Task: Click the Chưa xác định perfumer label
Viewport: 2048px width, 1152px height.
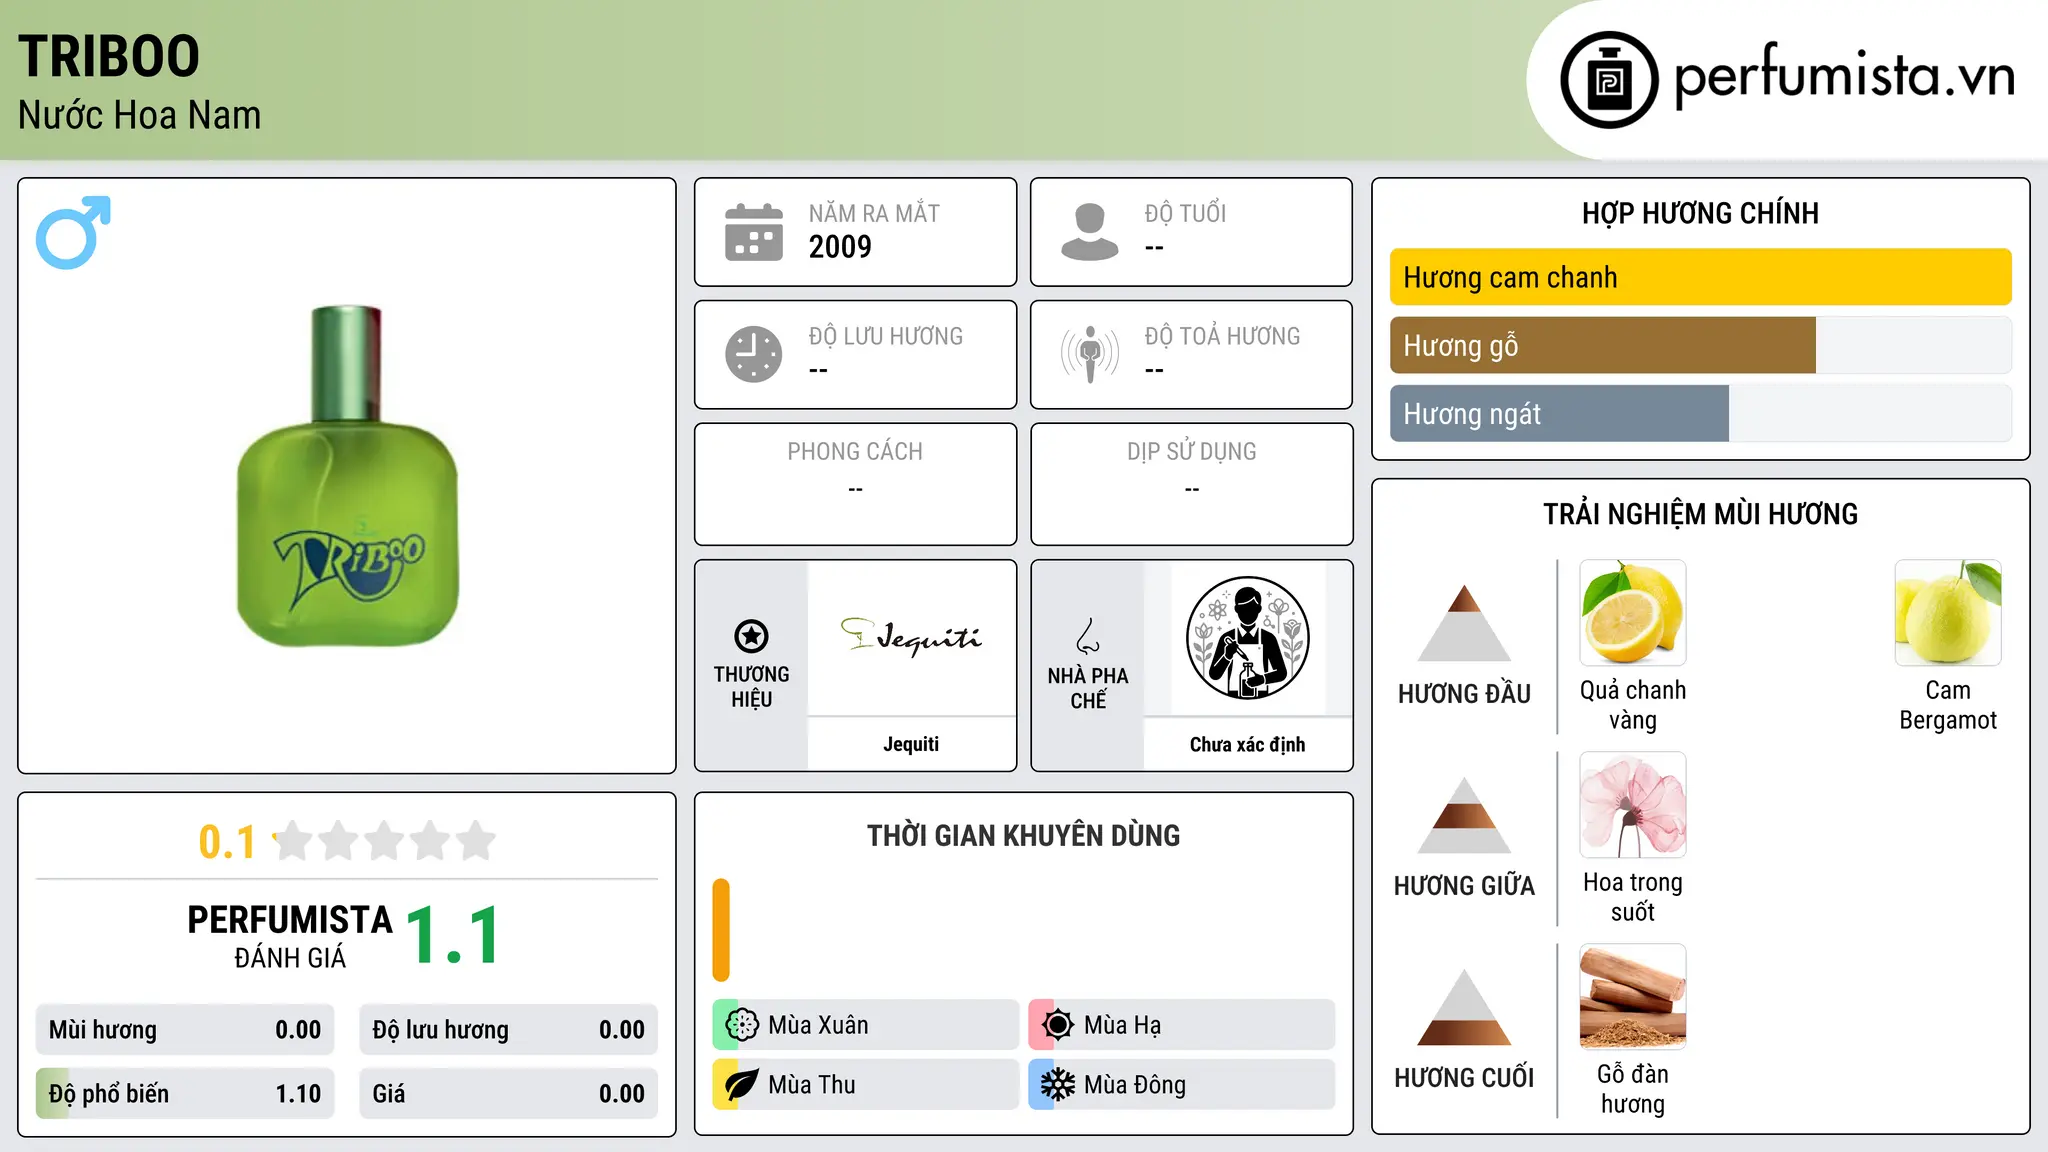Action: (1247, 744)
